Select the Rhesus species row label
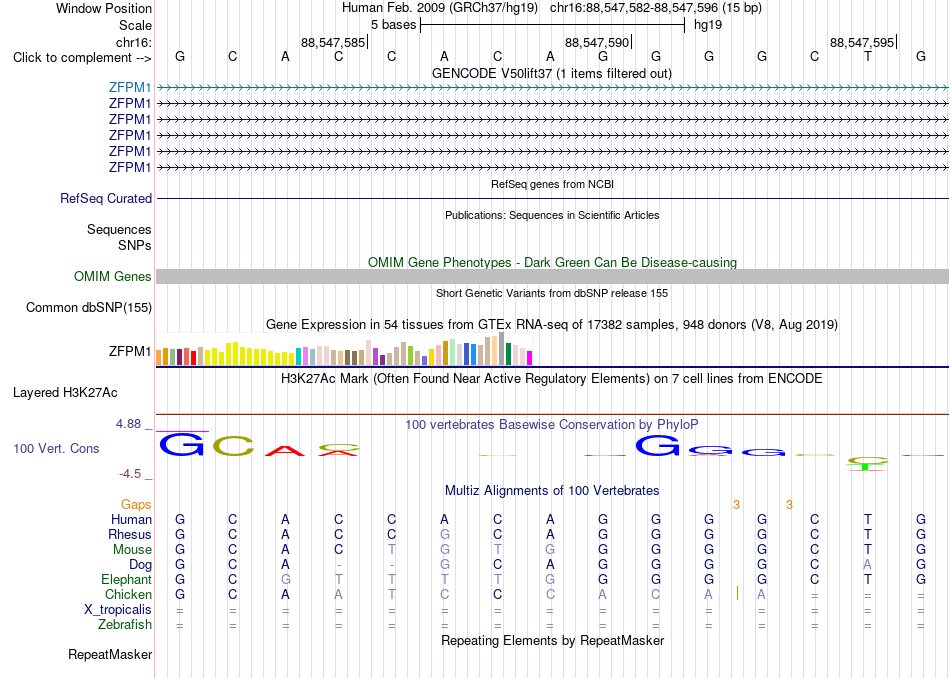Image resolution: width=950 pixels, height=678 pixels. tap(130, 534)
